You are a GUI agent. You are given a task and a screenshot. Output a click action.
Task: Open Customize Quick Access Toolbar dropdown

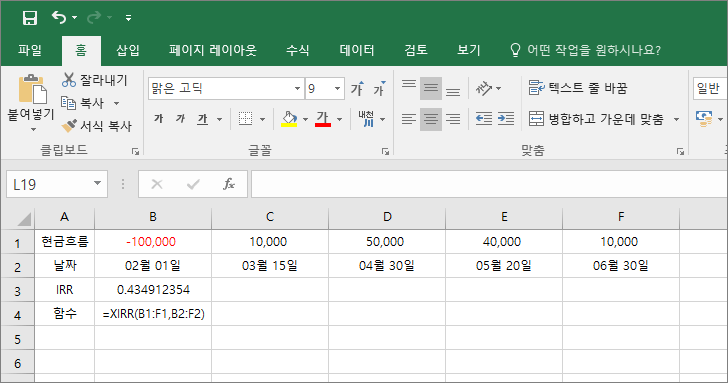pyautogui.click(x=129, y=18)
